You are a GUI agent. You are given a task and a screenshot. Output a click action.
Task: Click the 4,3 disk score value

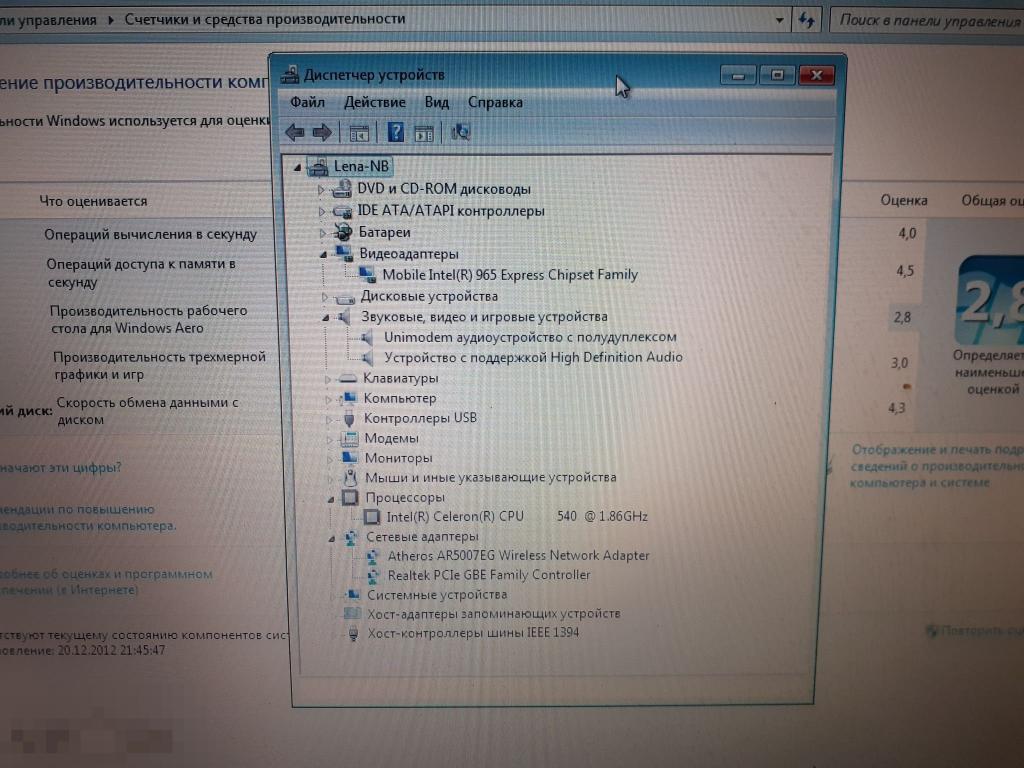pos(897,408)
